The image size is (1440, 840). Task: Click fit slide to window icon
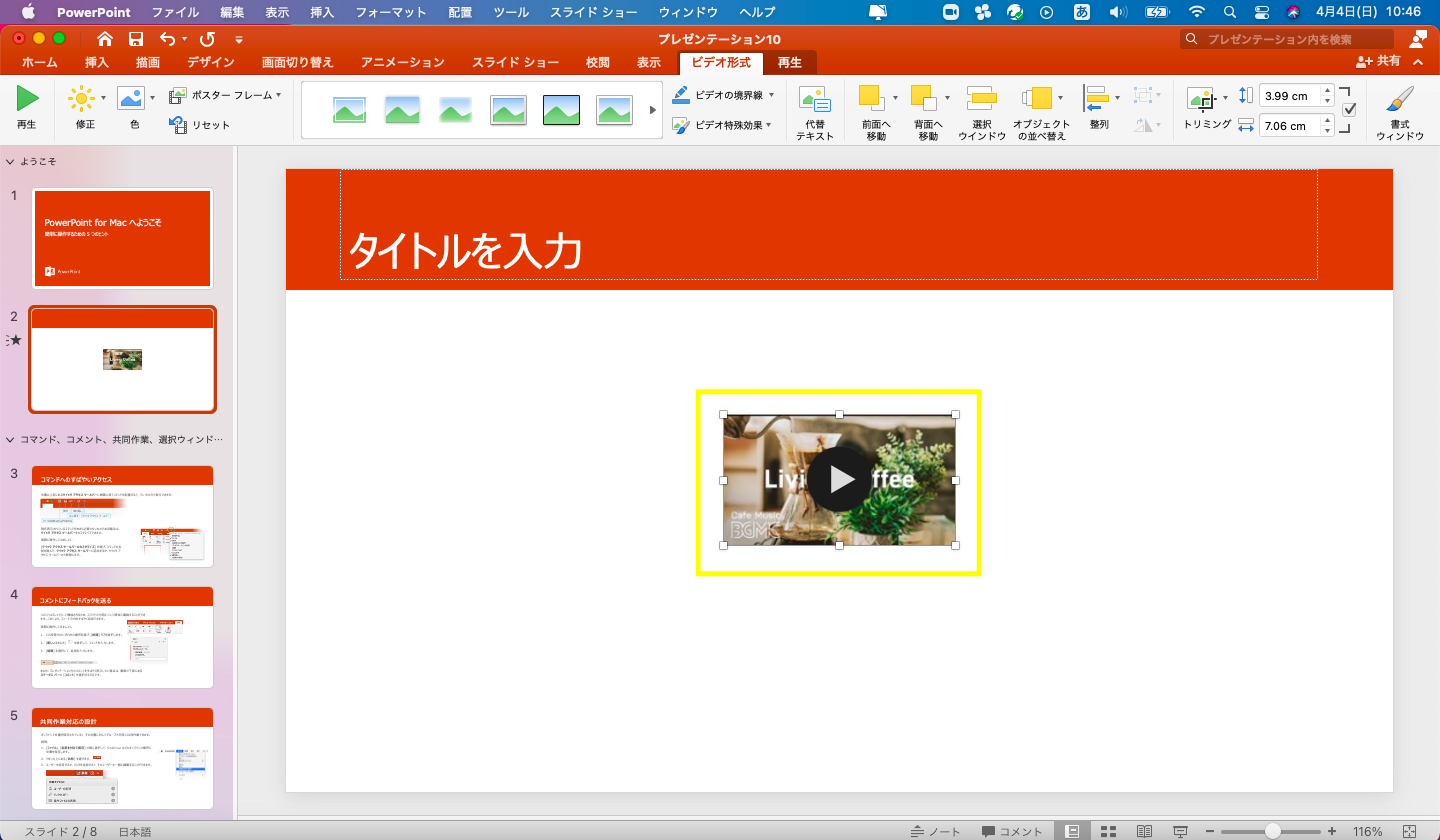click(x=1410, y=831)
